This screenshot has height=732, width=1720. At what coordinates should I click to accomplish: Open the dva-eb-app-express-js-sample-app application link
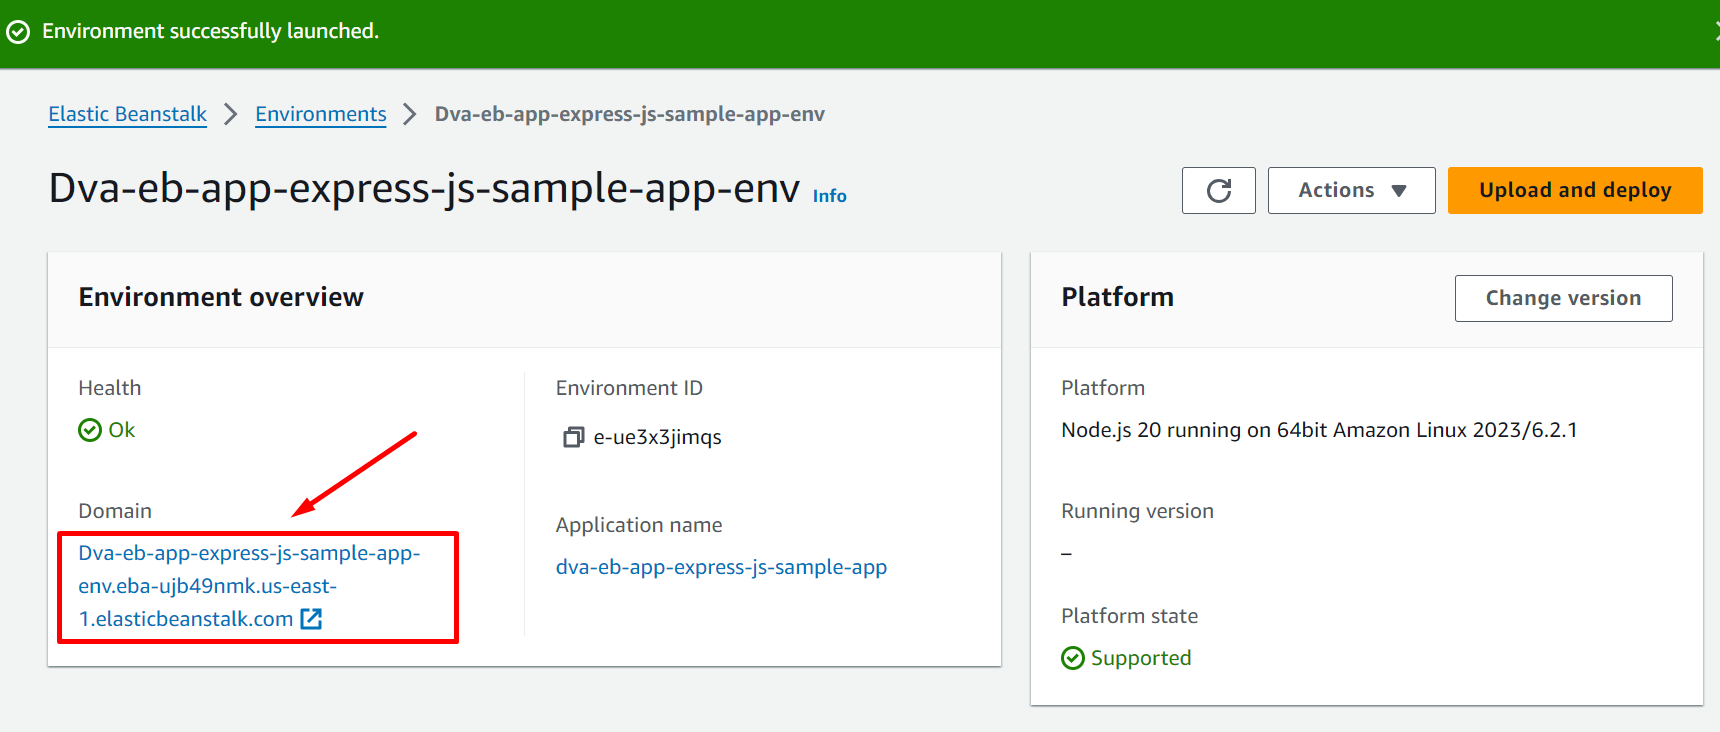pyautogui.click(x=721, y=567)
